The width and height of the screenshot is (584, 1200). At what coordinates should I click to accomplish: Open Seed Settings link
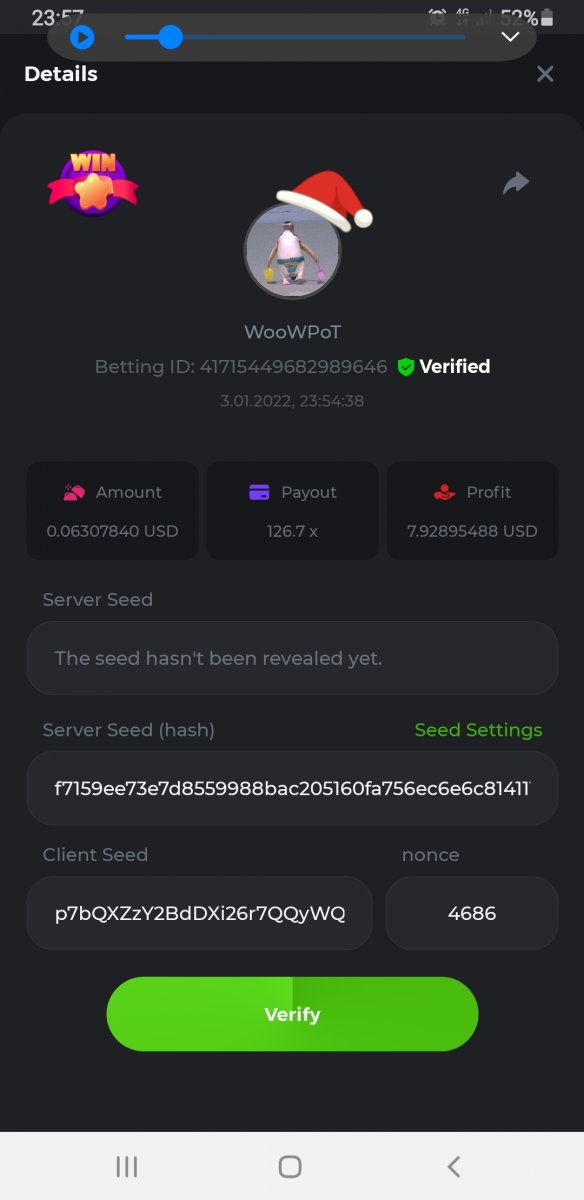tap(478, 730)
